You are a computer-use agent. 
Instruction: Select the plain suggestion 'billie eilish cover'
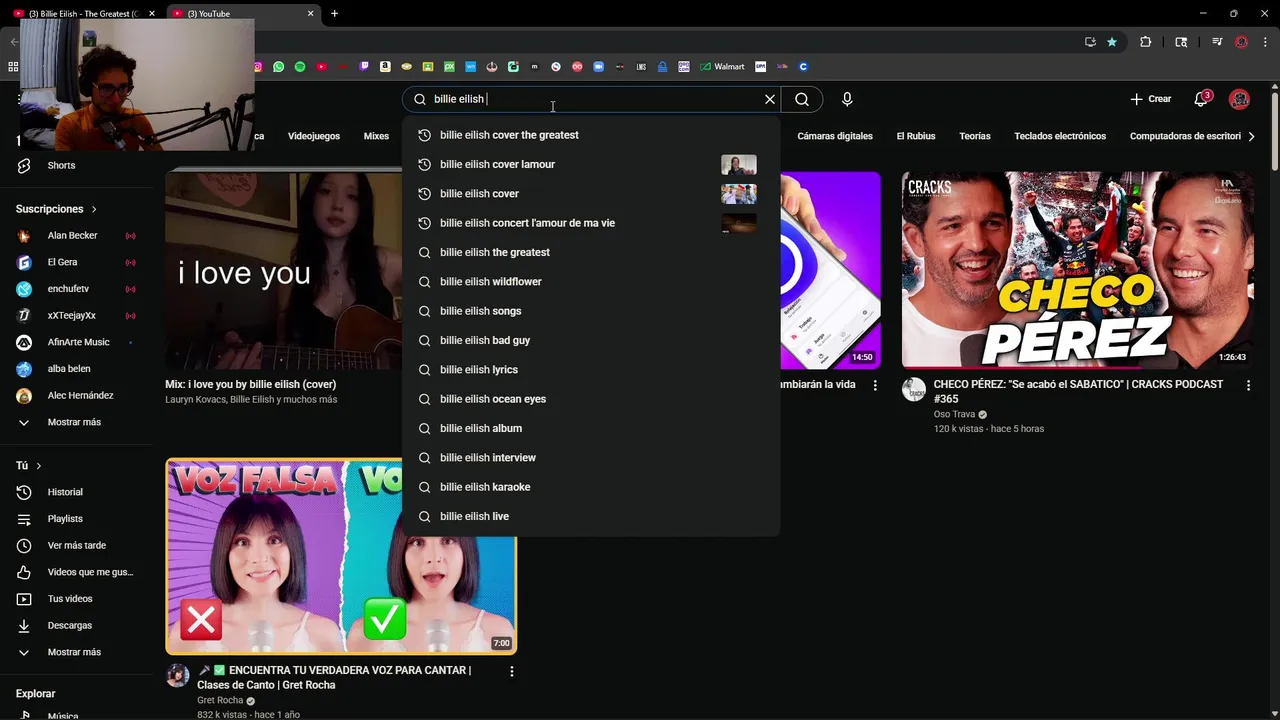point(591,193)
